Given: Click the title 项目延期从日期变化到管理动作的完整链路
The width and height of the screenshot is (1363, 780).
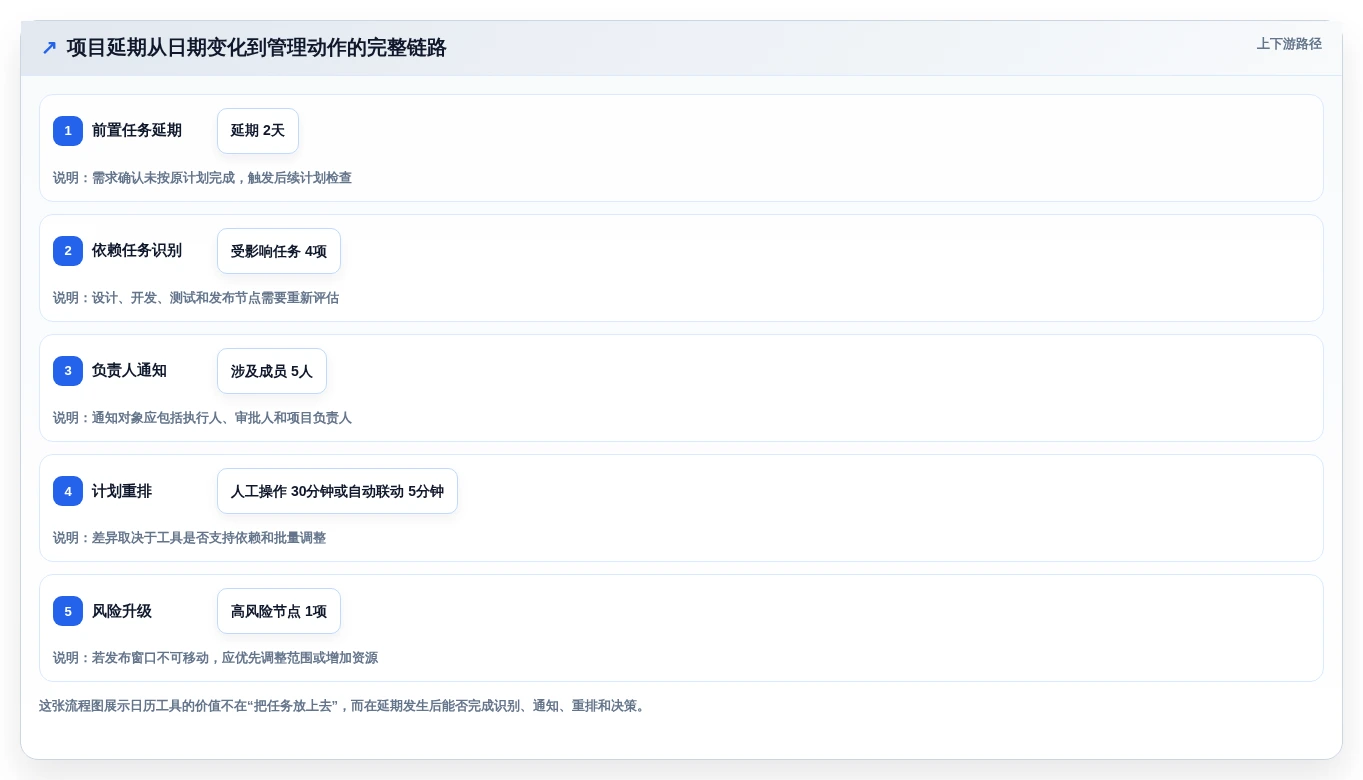Looking at the screenshot, I should click(x=256, y=48).
